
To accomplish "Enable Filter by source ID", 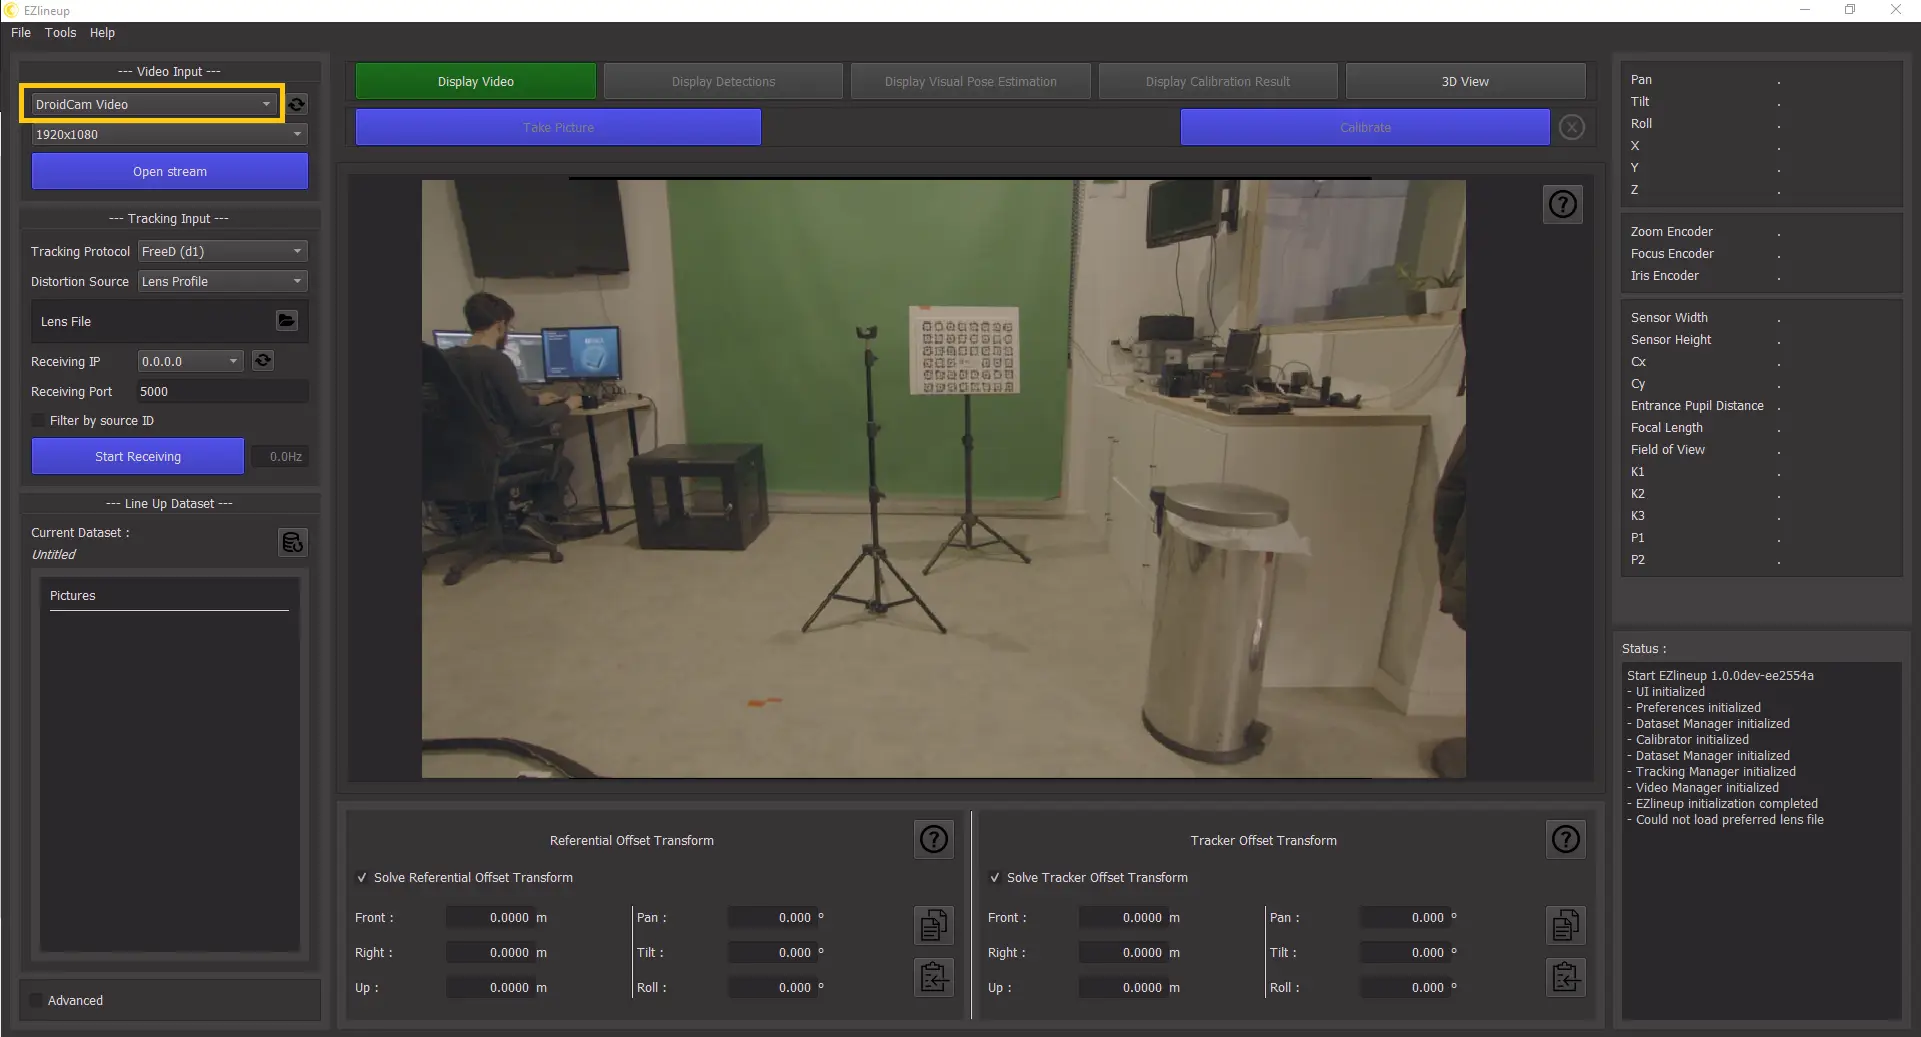I will pyautogui.click(x=39, y=421).
